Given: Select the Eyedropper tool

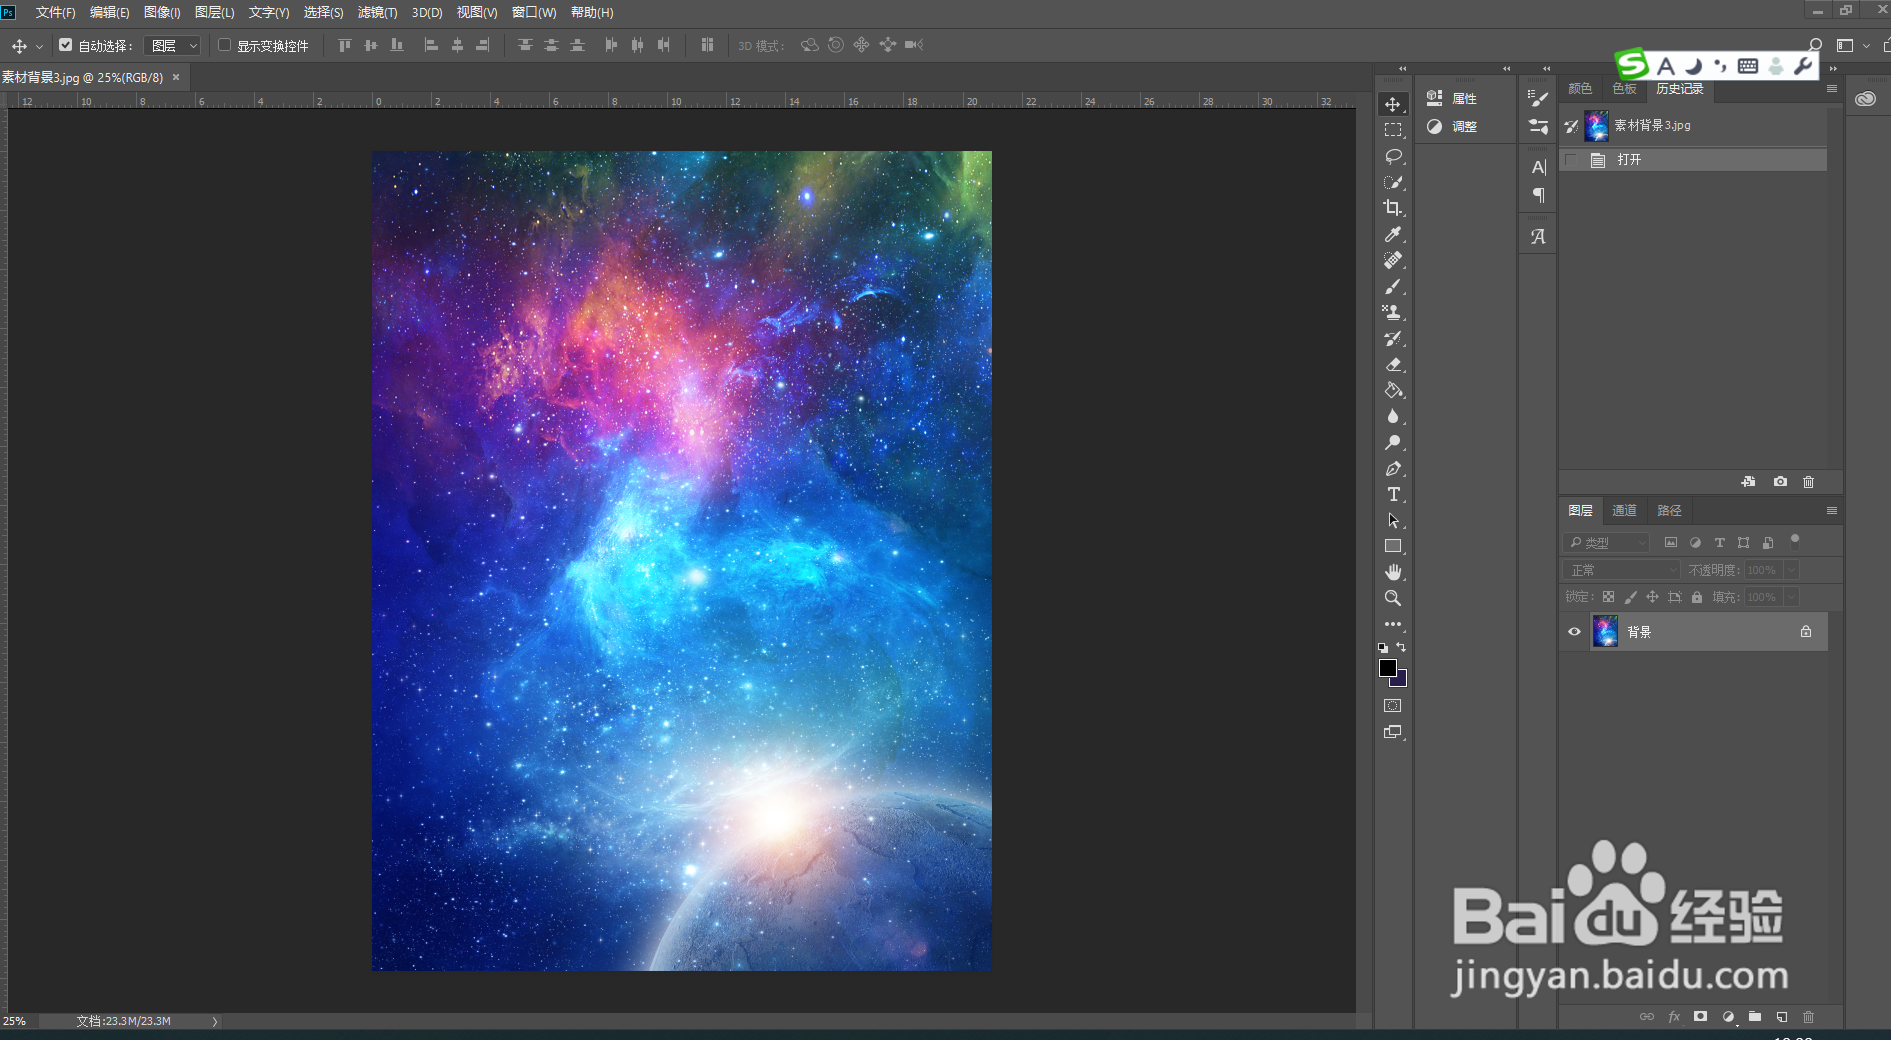Looking at the screenshot, I should click(1393, 234).
